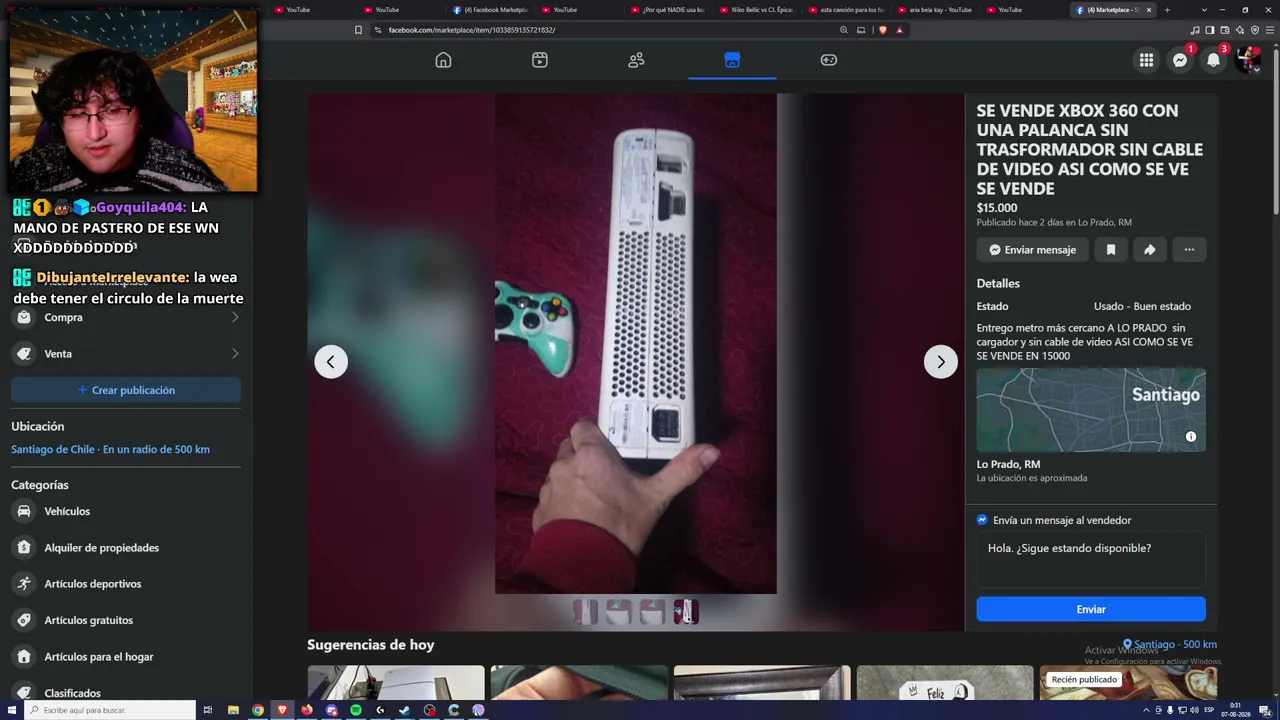The height and width of the screenshot is (720, 1280).
Task: Open Spotify from the taskbar
Action: [x=356, y=710]
